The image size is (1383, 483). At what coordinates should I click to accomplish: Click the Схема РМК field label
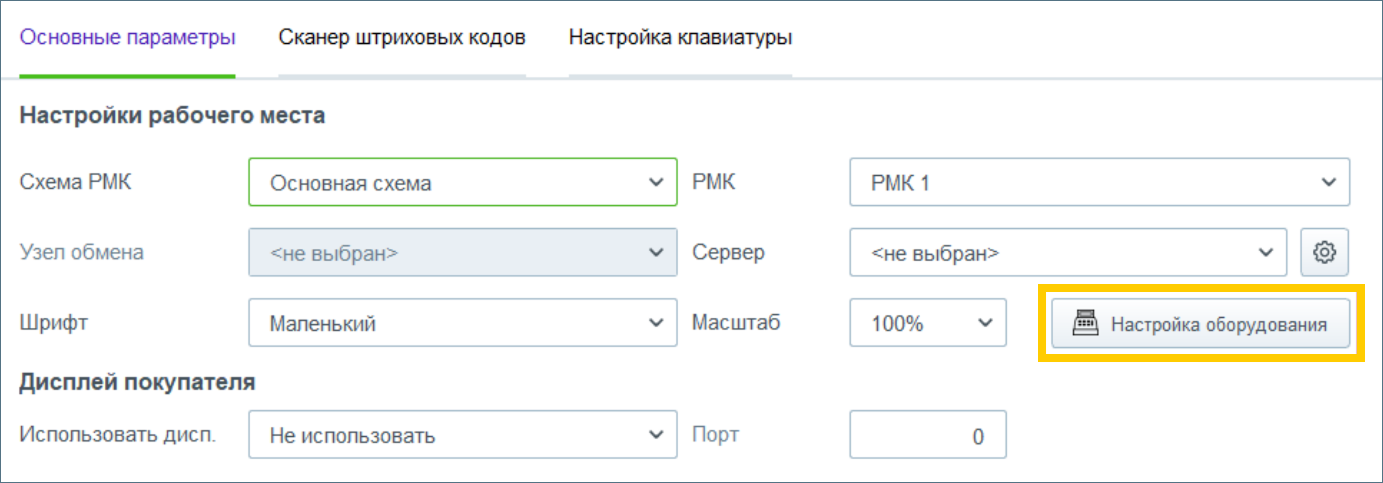(x=76, y=183)
